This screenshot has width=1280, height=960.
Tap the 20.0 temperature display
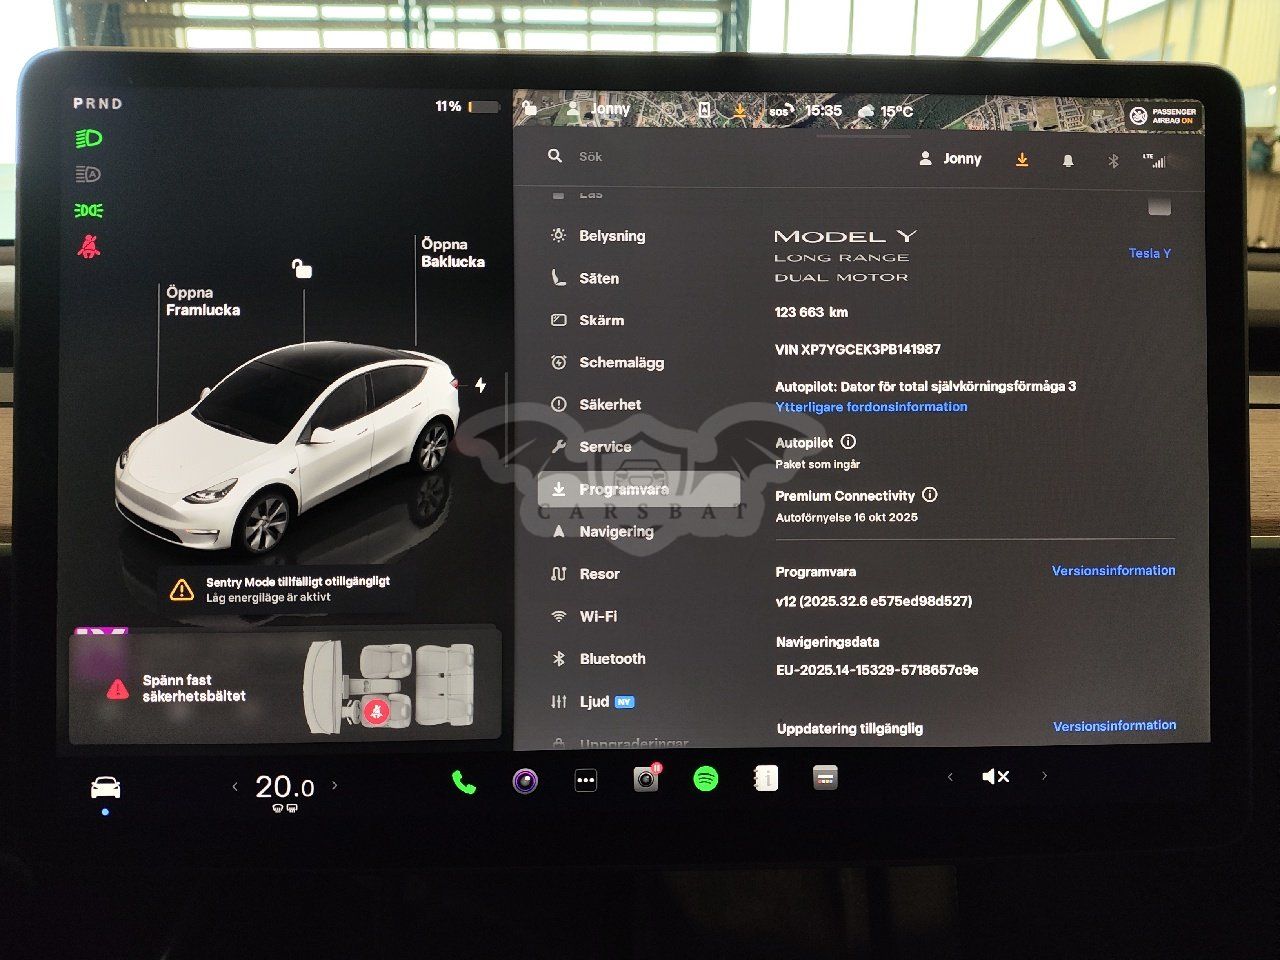point(284,788)
